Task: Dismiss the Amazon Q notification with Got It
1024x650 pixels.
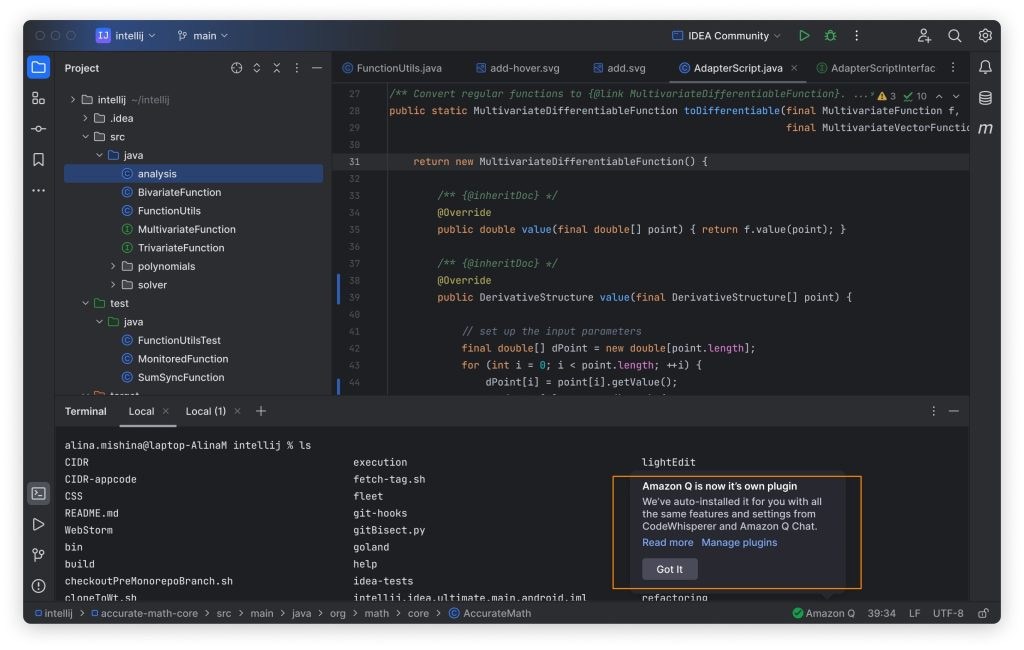Action: pyautogui.click(x=669, y=569)
